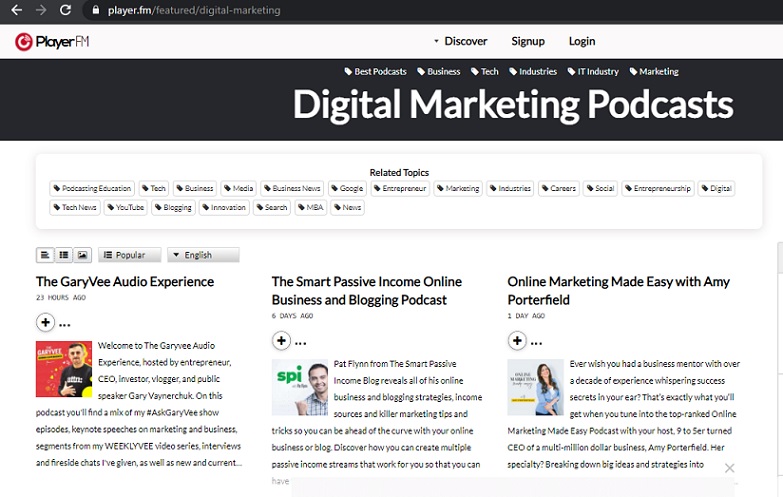The height and width of the screenshot is (497, 783).
Task: Open the Popular sort dropdown
Action: pos(130,255)
